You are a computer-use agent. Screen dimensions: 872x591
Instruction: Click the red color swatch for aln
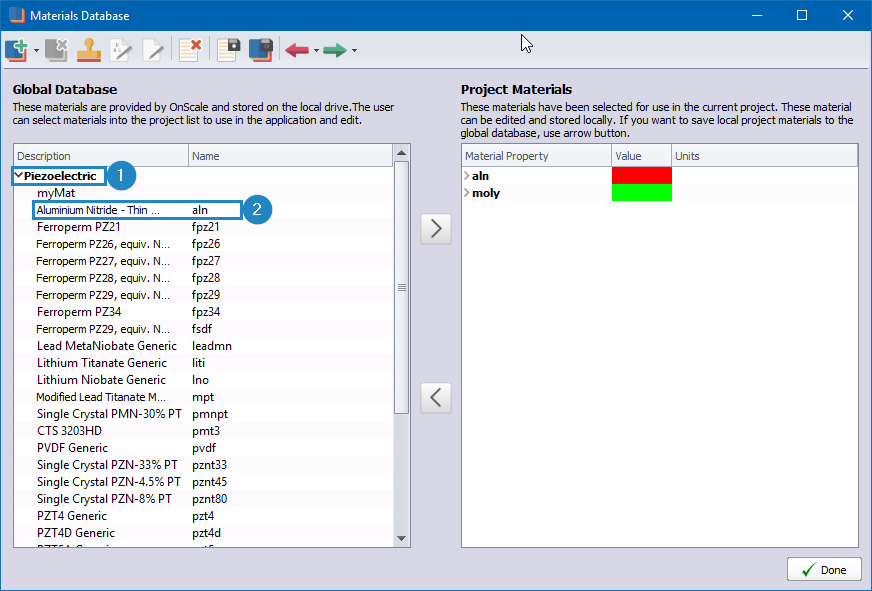pyautogui.click(x=642, y=176)
